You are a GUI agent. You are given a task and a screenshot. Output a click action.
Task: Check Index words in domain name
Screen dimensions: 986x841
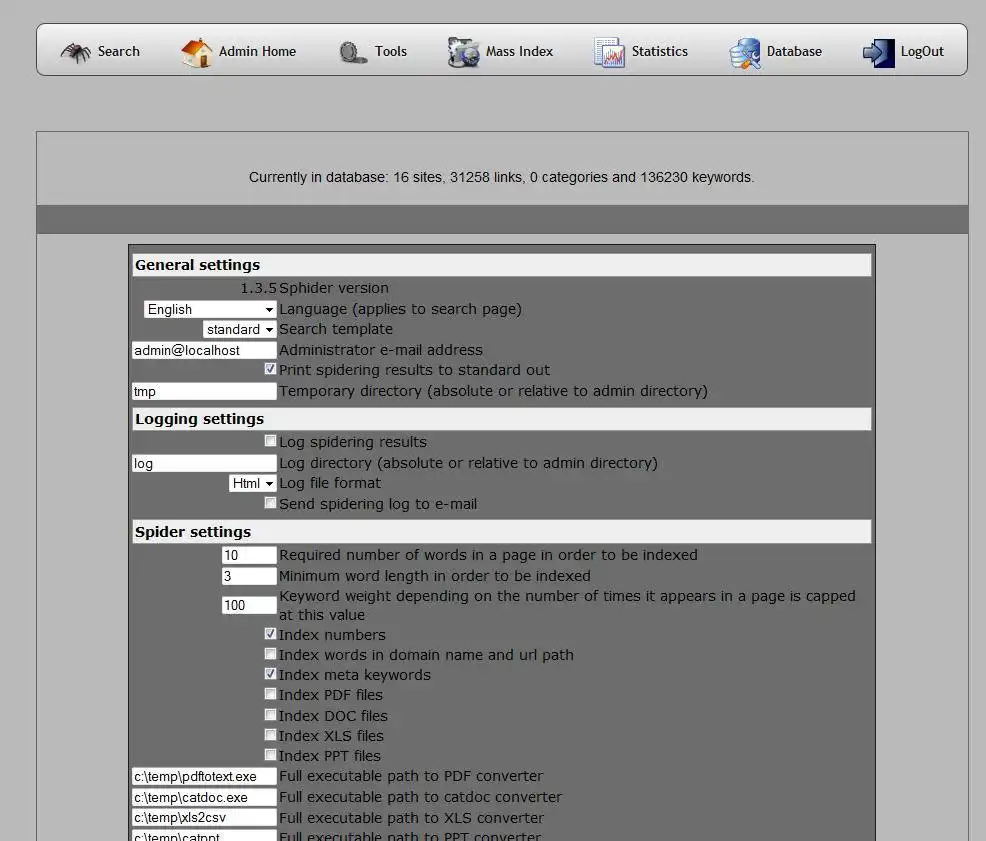pos(270,654)
